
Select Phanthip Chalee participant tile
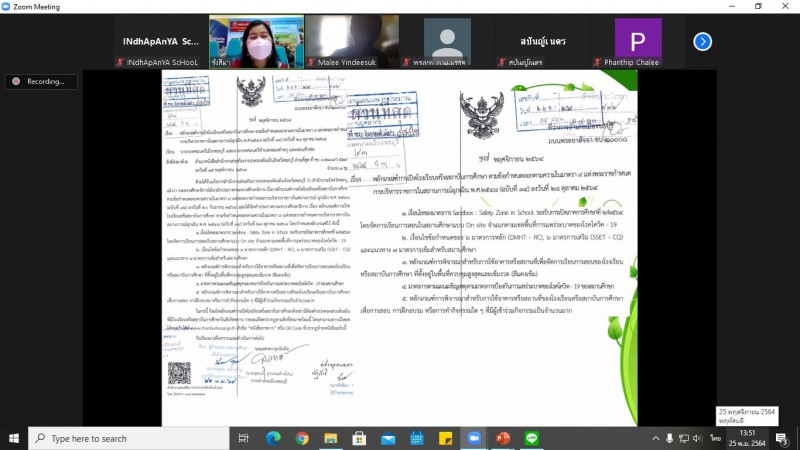coord(638,42)
